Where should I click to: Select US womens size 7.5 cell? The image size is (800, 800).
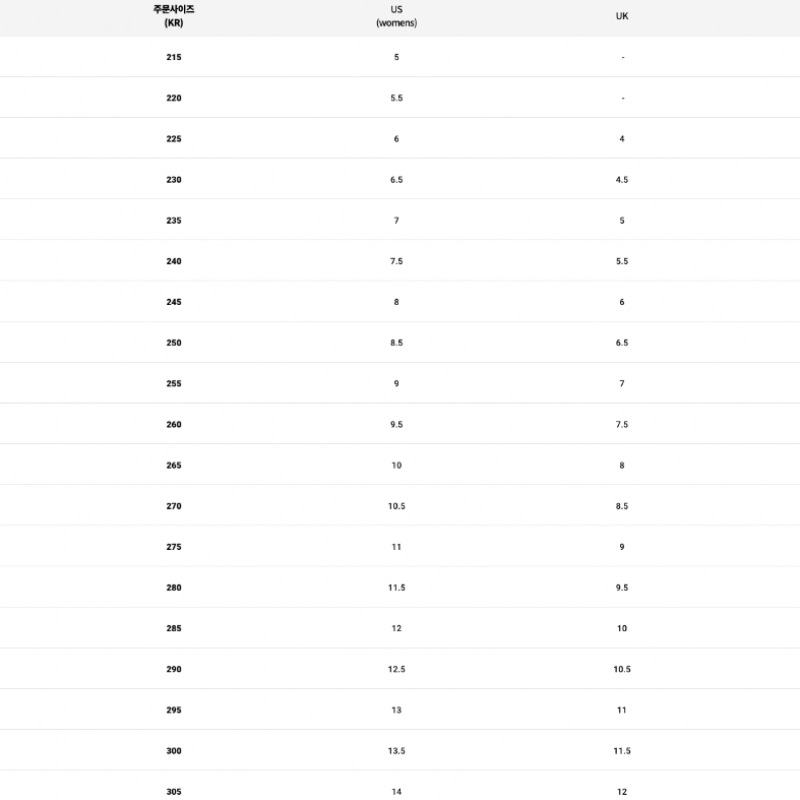[396, 261]
